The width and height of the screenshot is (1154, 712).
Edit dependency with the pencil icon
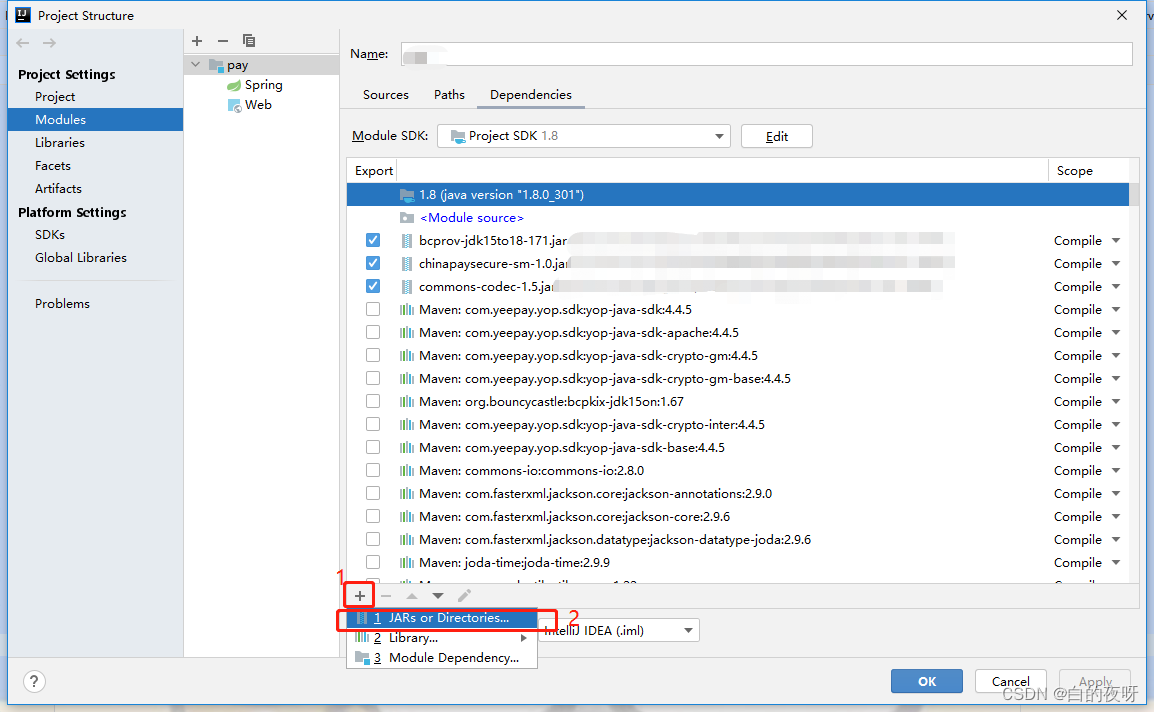(x=464, y=596)
